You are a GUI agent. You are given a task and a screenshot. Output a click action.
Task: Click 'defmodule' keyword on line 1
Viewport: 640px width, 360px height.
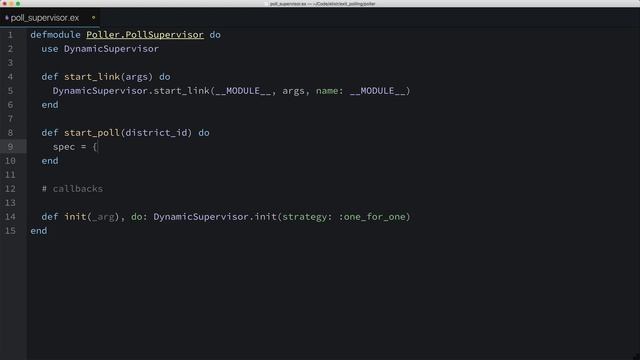(x=56, y=35)
